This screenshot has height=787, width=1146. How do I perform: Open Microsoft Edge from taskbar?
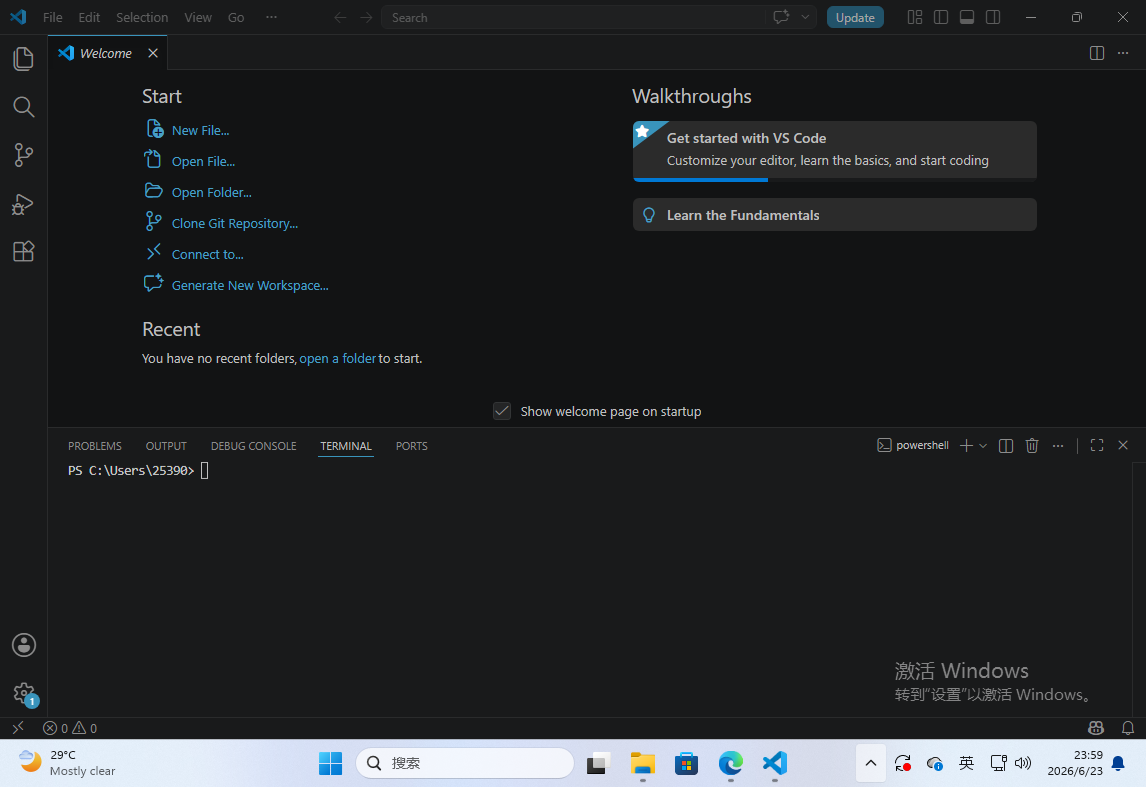click(730, 763)
